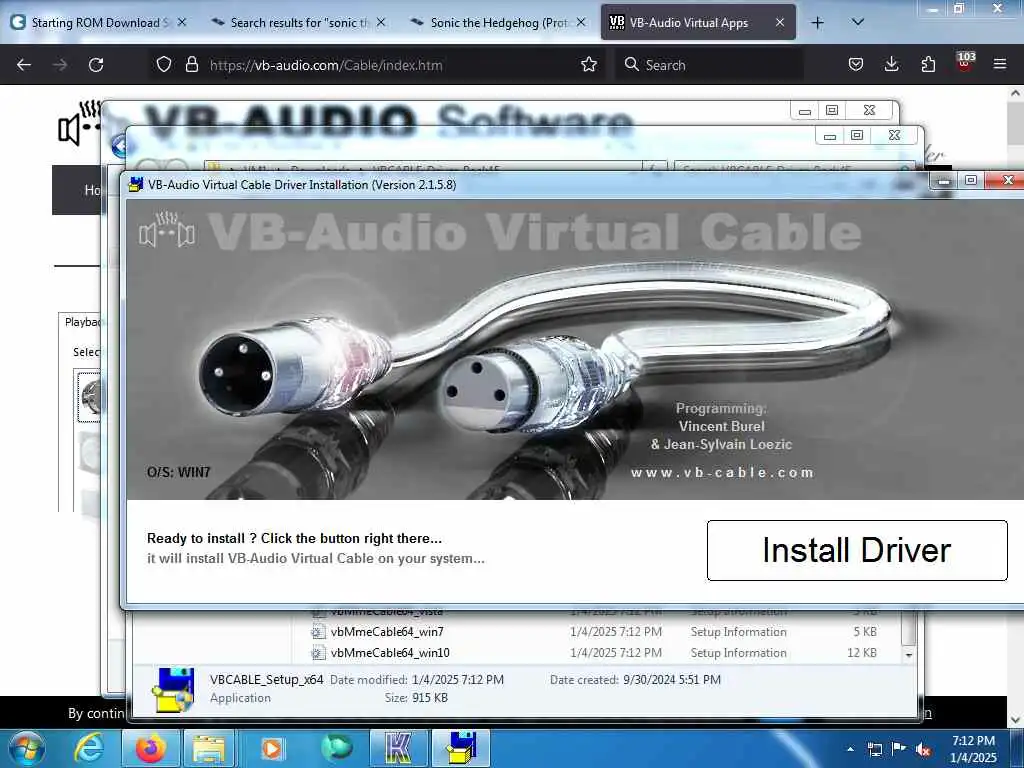
Task: Click the 5 KB size cell for vbMmeCable64_win7
Action: (865, 632)
